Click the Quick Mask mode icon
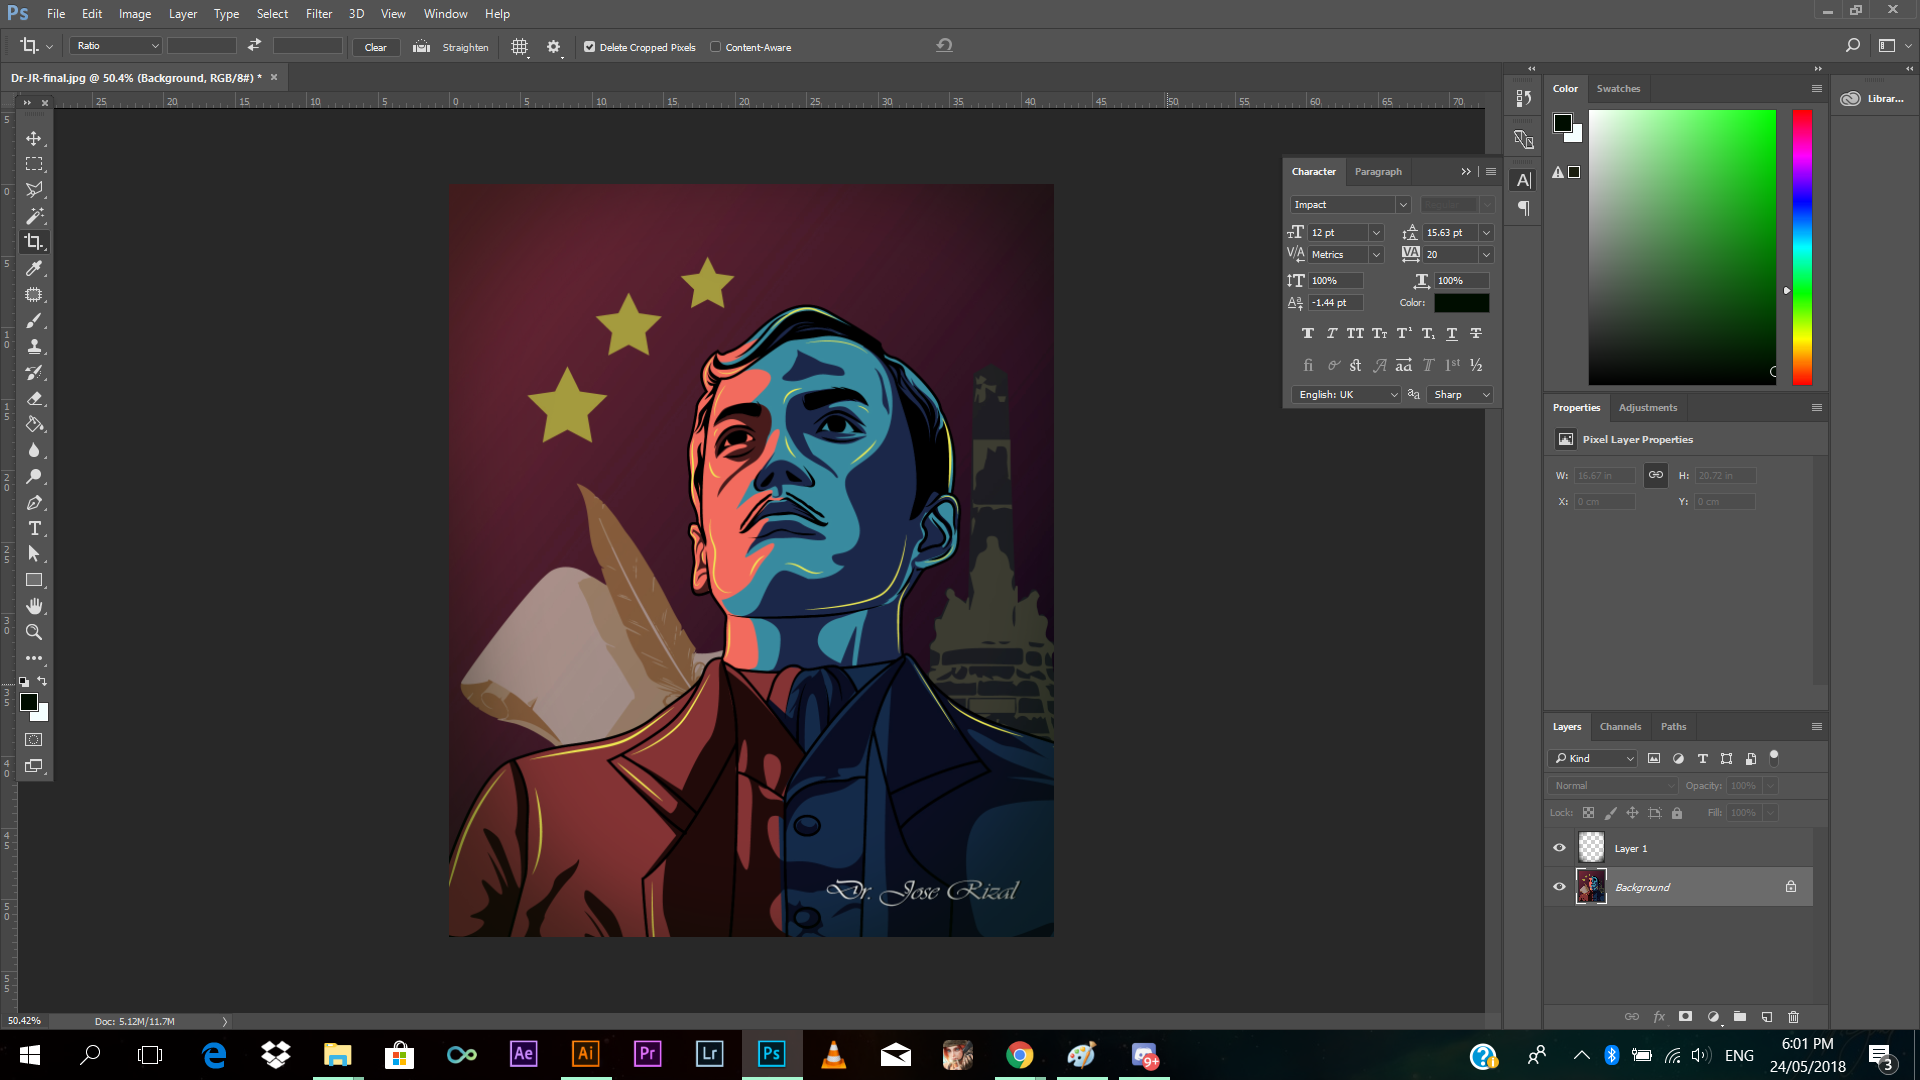 tap(34, 740)
